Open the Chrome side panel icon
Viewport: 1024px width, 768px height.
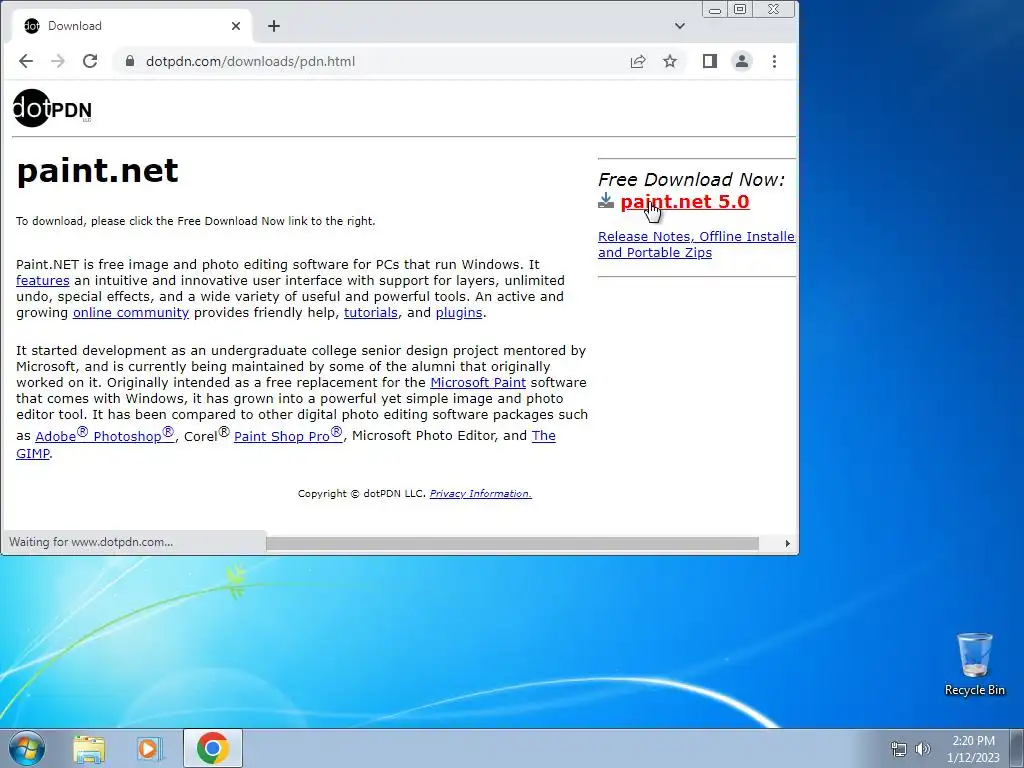point(710,61)
